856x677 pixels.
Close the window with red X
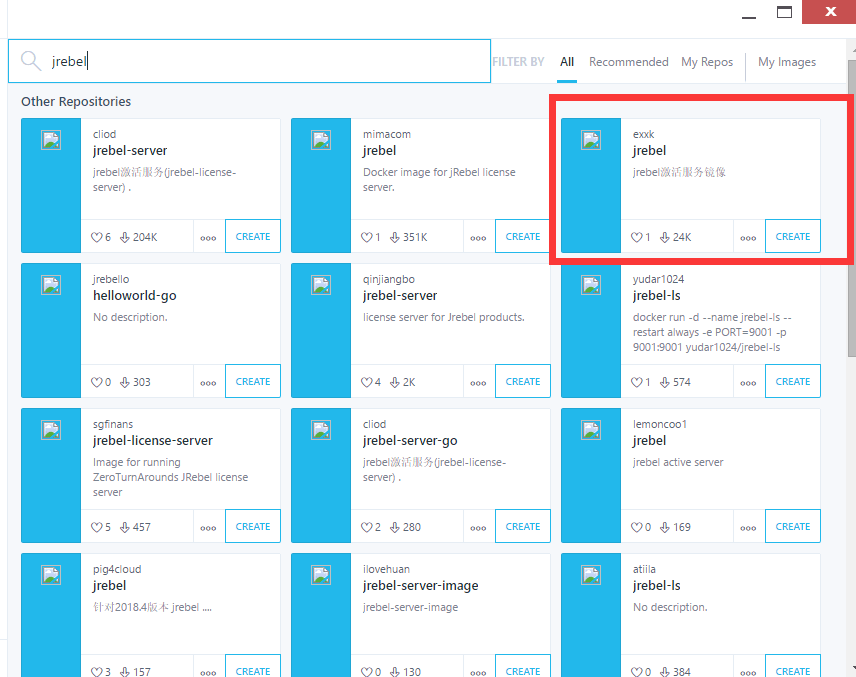tap(830, 11)
